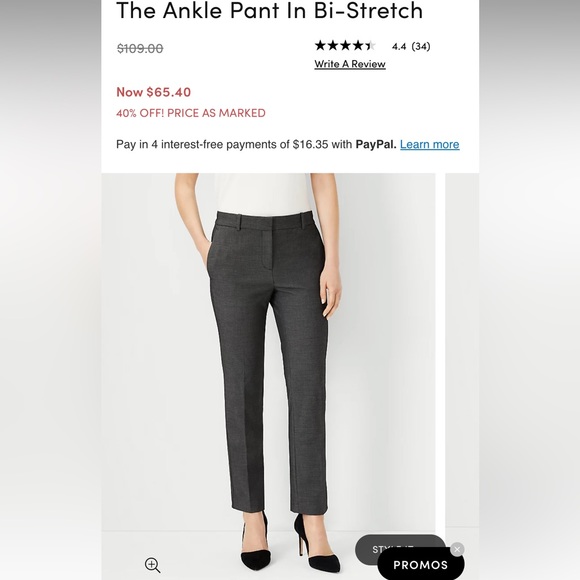Click the crossed-out $109.00 original price
Screen dimensions: 580x580
click(140, 48)
